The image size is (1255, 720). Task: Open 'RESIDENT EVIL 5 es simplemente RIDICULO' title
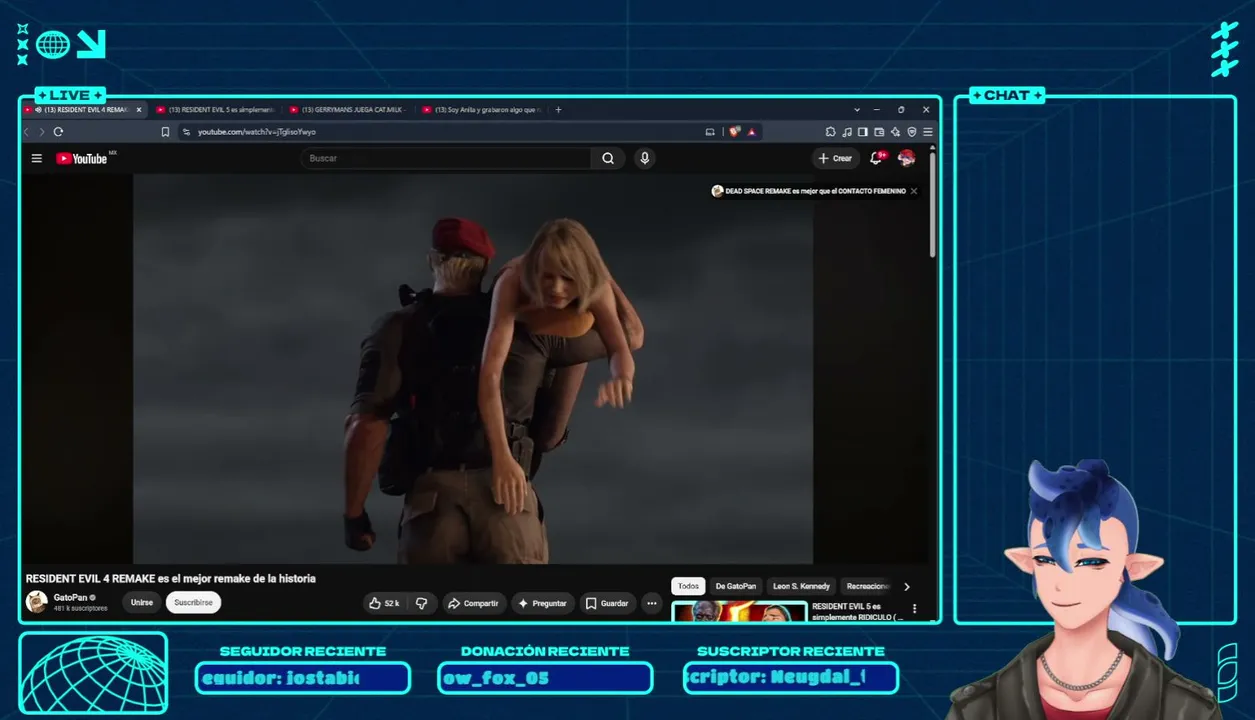click(858, 611)
